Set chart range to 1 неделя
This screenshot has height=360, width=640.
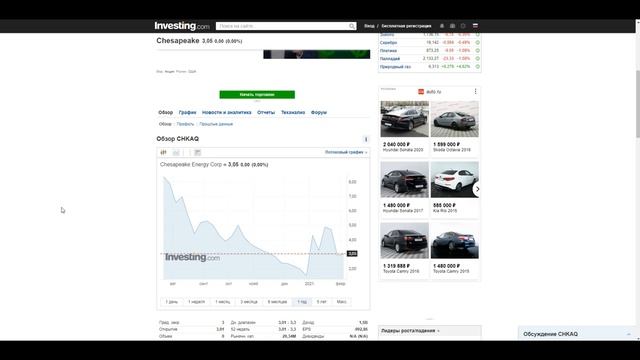[196, 302]
